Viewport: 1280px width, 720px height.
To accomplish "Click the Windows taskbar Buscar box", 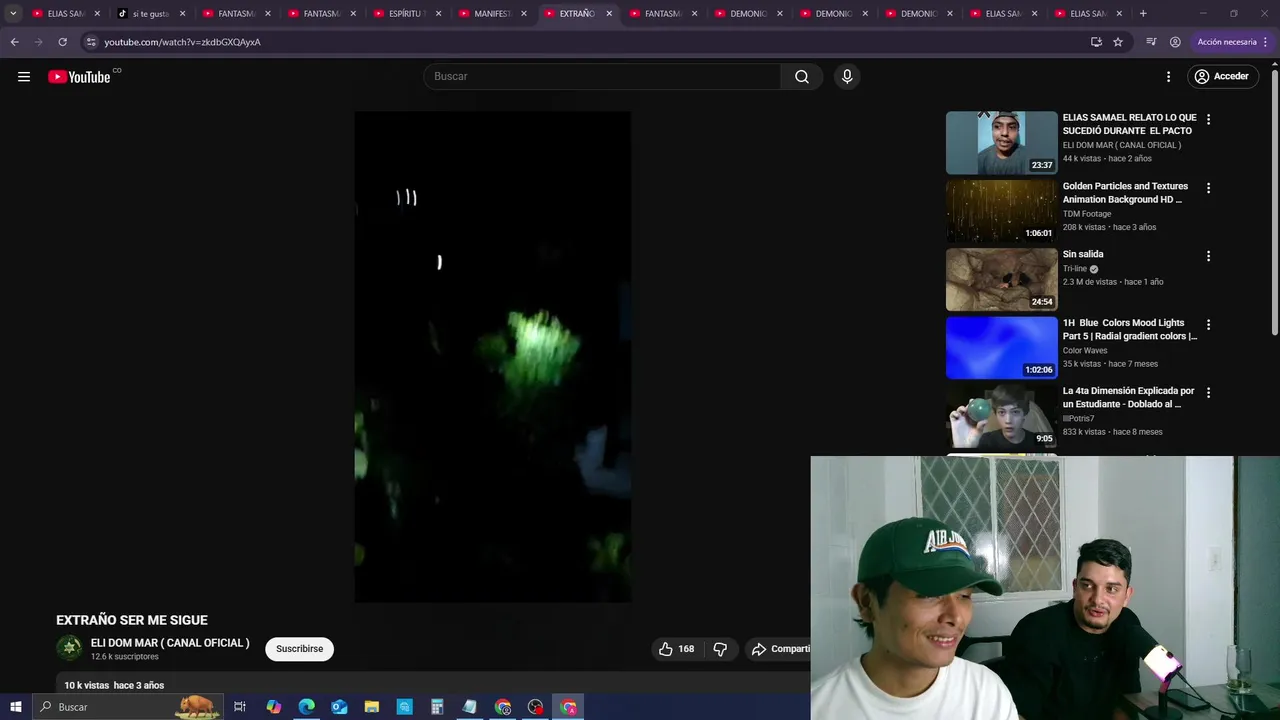I will click(127, 707).
